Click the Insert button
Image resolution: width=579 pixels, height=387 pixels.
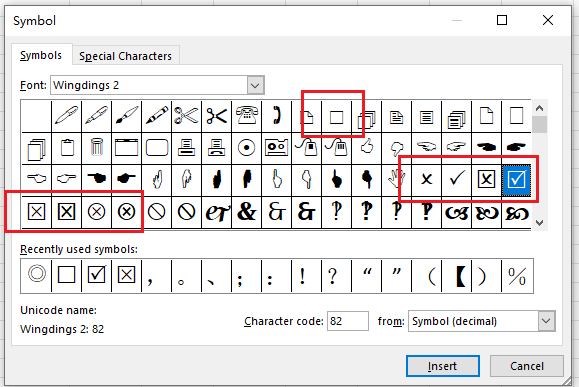(443, 366)
